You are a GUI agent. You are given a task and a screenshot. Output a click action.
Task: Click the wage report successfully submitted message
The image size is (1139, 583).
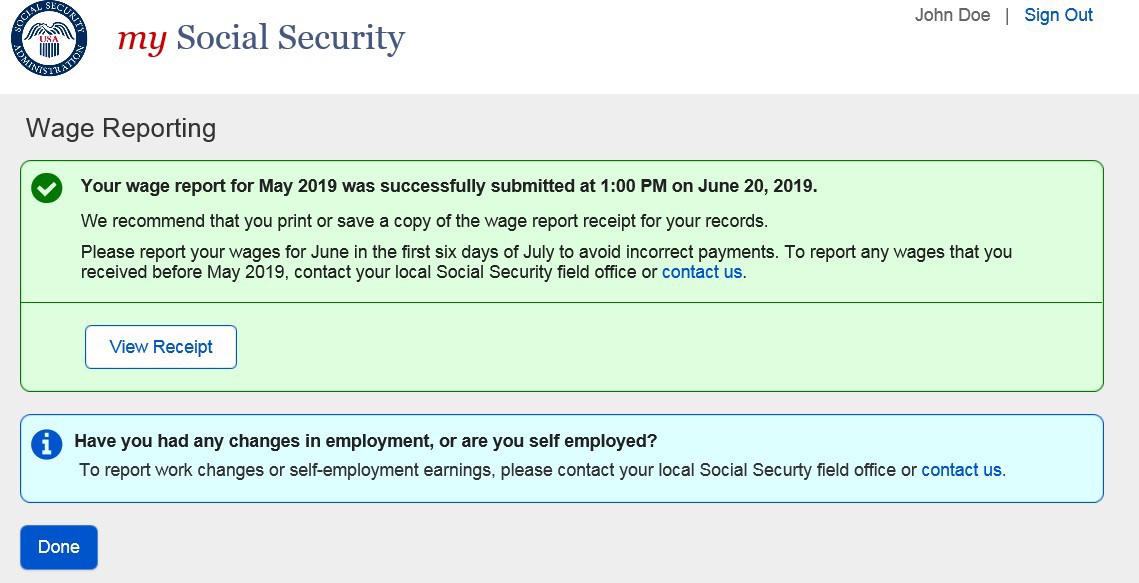click(449, 186)
